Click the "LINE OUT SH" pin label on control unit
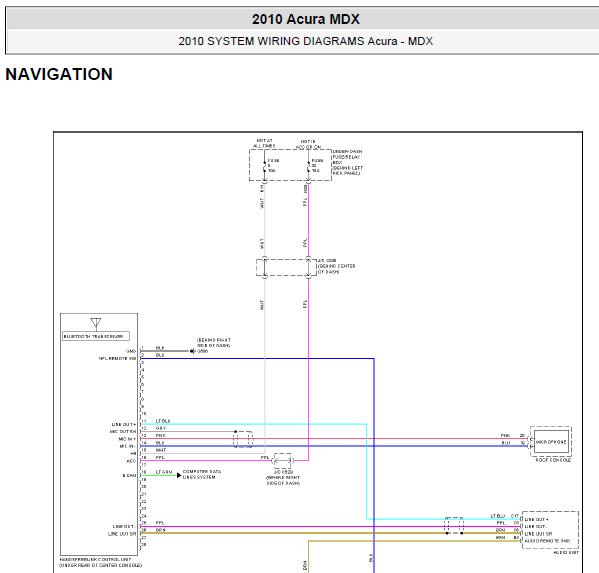Image resolution: width=599 pixels, height=573 pixels. tap(122, 534)
